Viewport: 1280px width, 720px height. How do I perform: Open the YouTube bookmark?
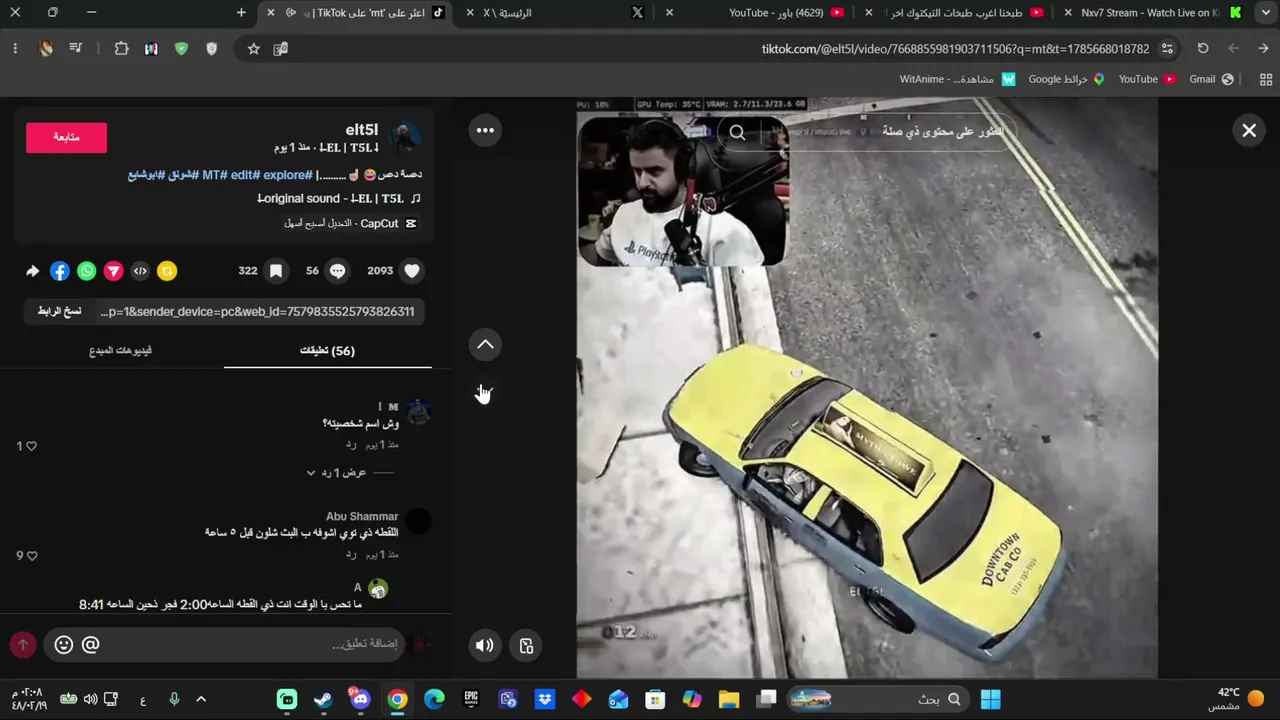[1146, 79]
